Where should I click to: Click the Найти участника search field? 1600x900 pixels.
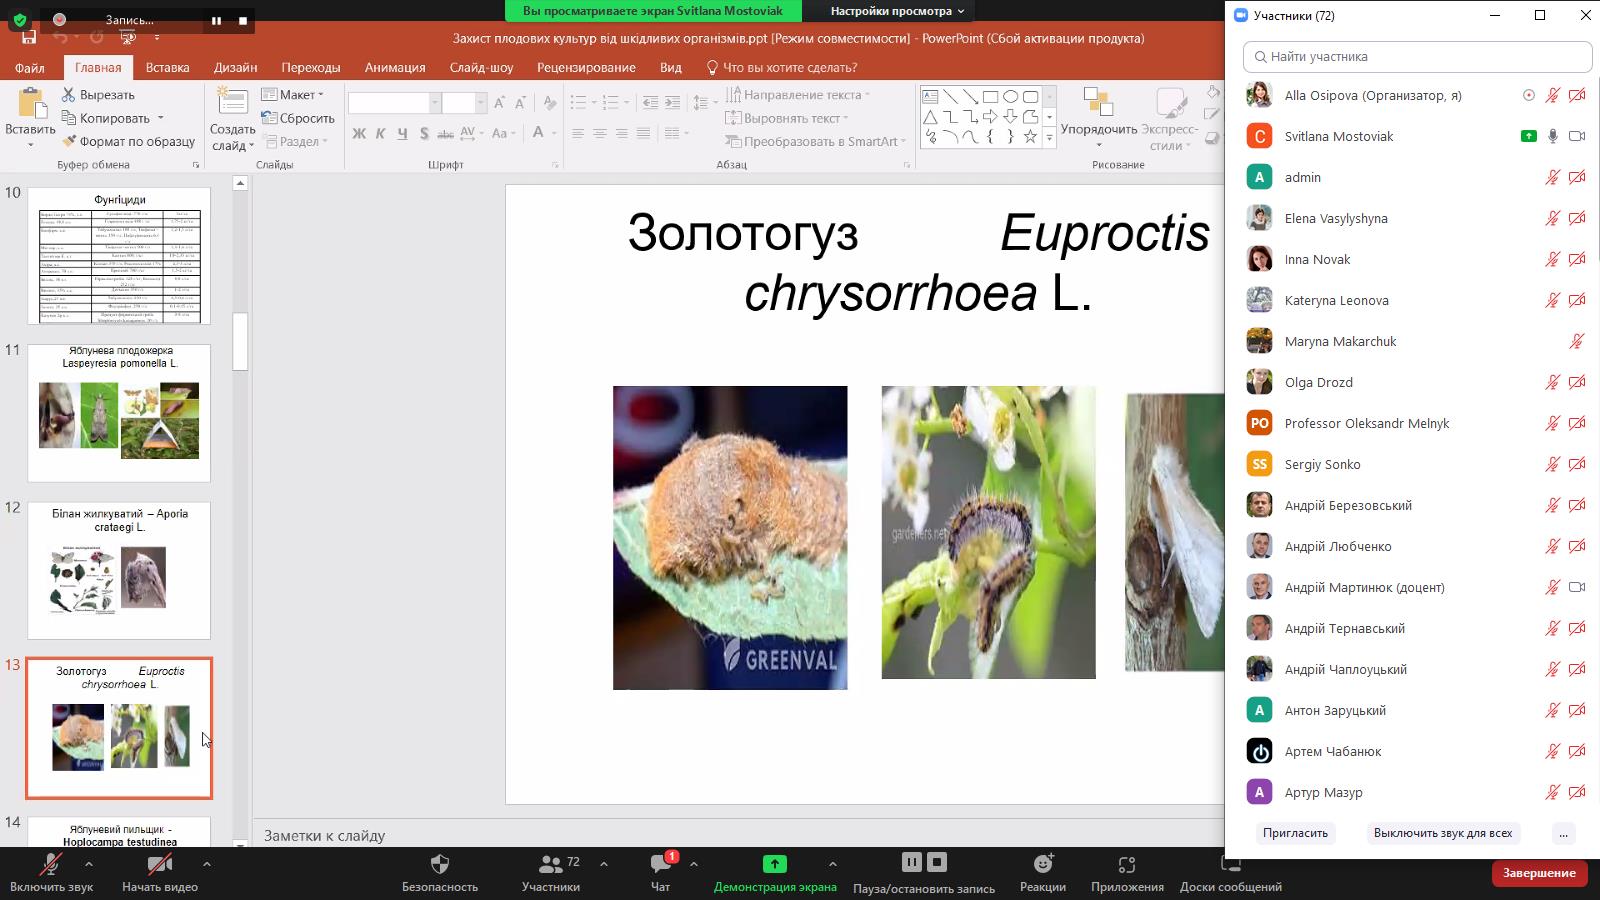[1417, 57]
